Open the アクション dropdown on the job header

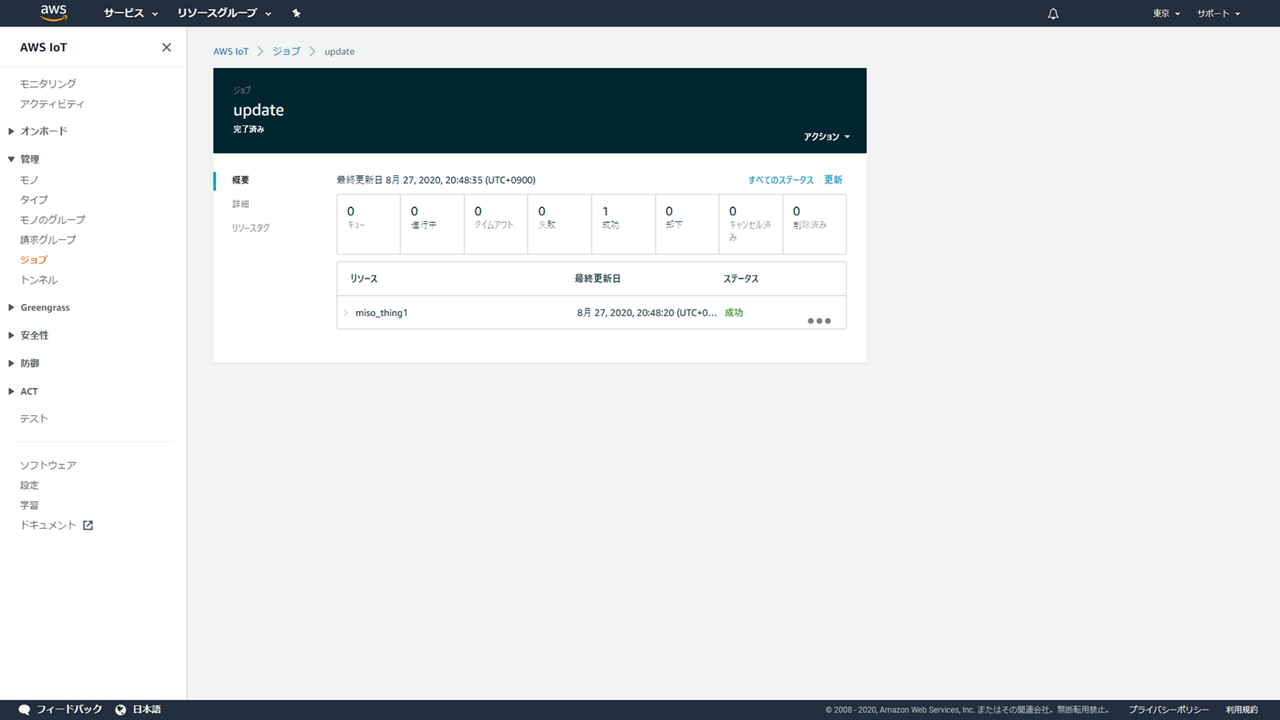coord(826,137)
